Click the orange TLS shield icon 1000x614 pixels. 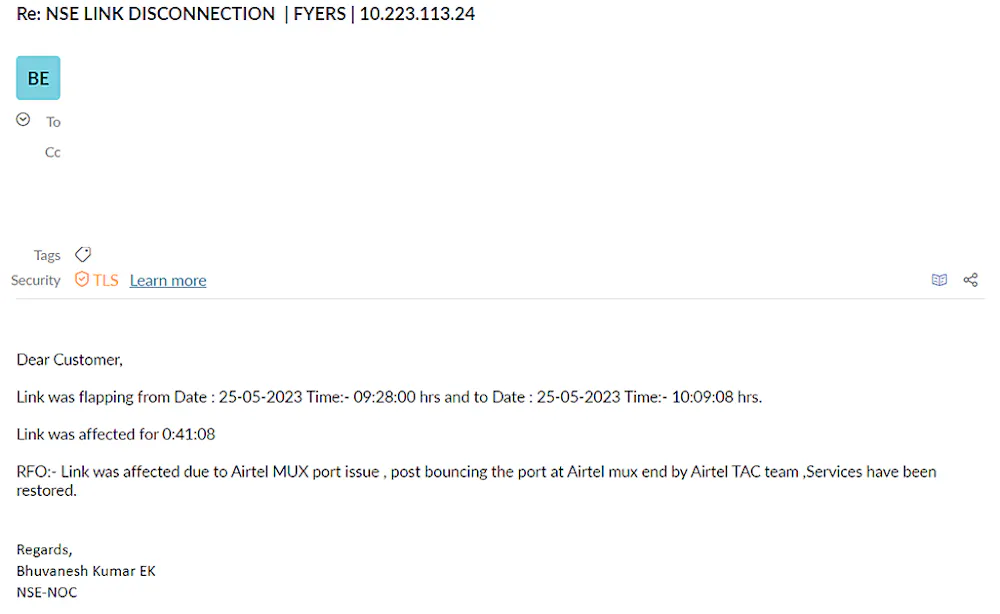(82, 280)
